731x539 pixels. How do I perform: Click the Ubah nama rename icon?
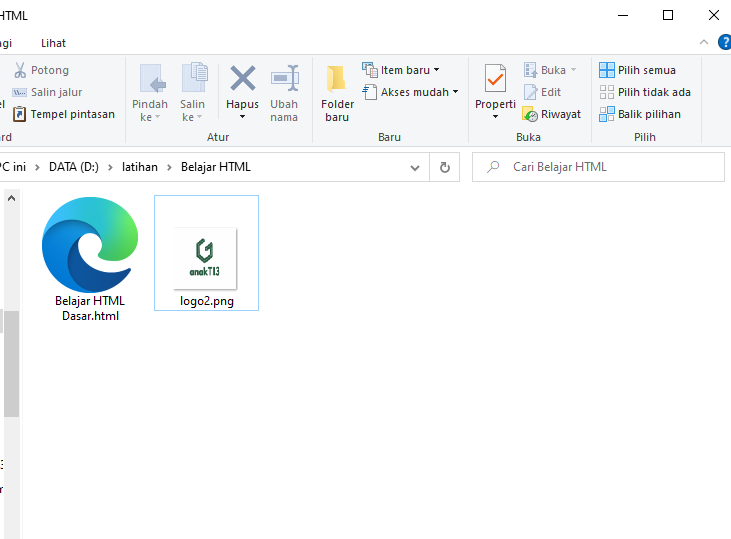pos(284,78)
